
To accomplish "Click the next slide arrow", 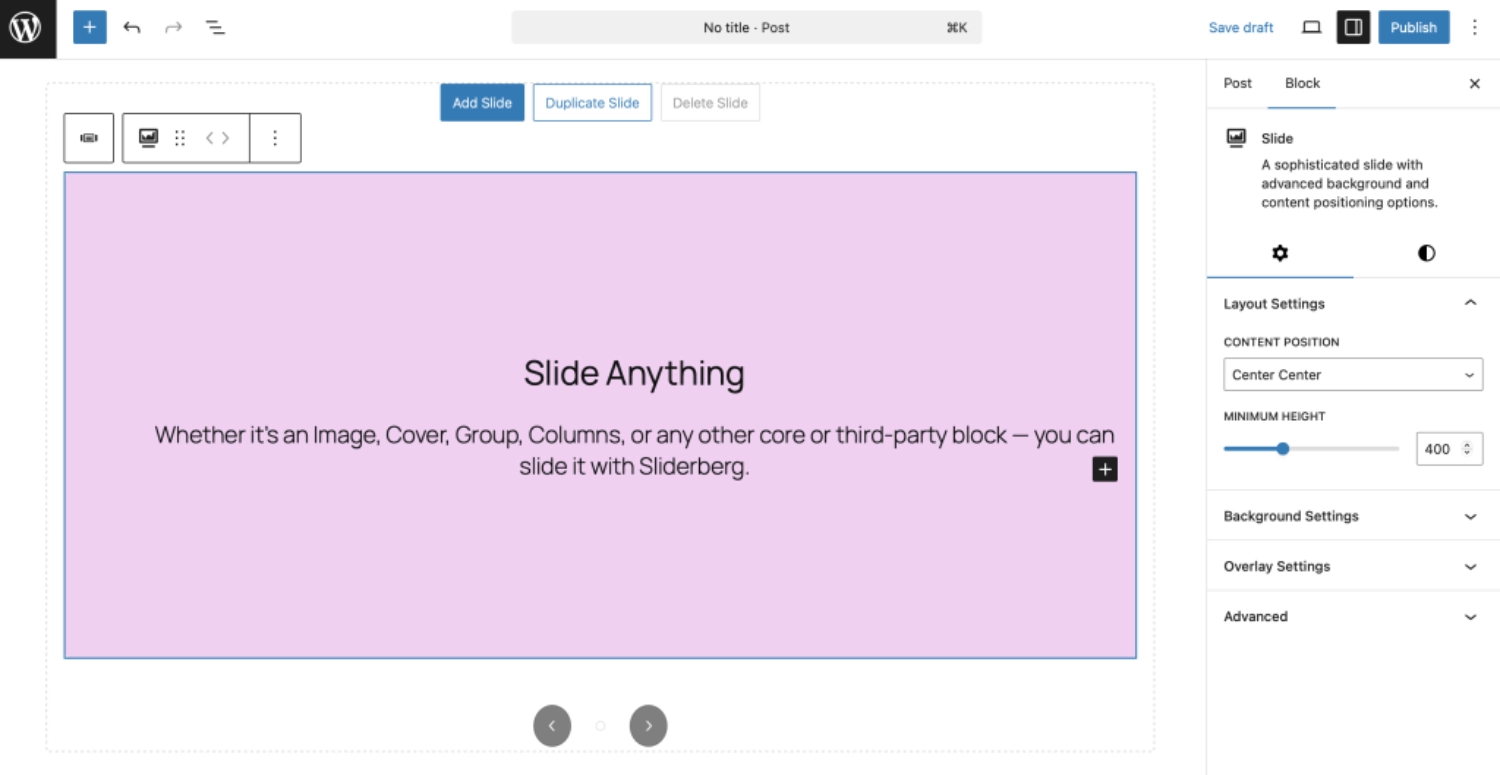I will 648,725.
